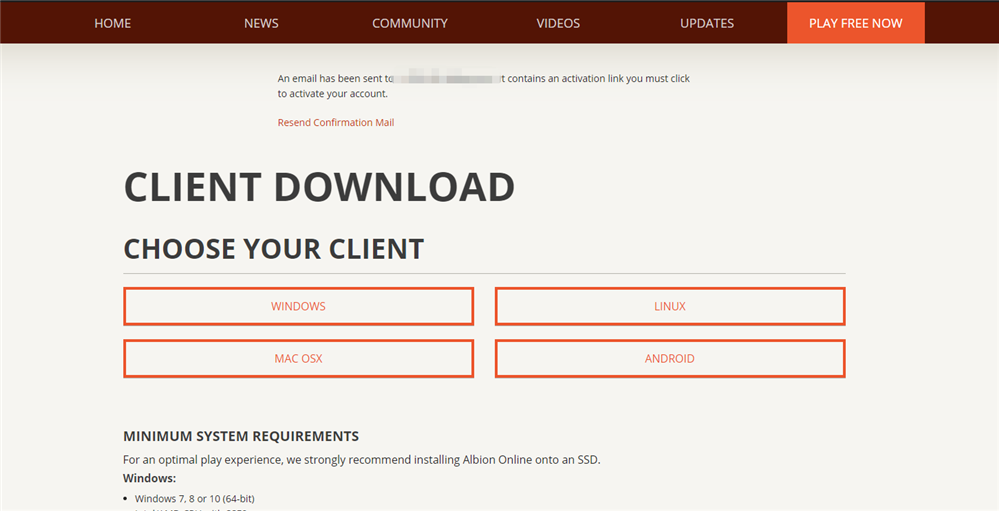Download the LINUX client
Viewport: 999px width, 511px height.
(x=670, y=306)
